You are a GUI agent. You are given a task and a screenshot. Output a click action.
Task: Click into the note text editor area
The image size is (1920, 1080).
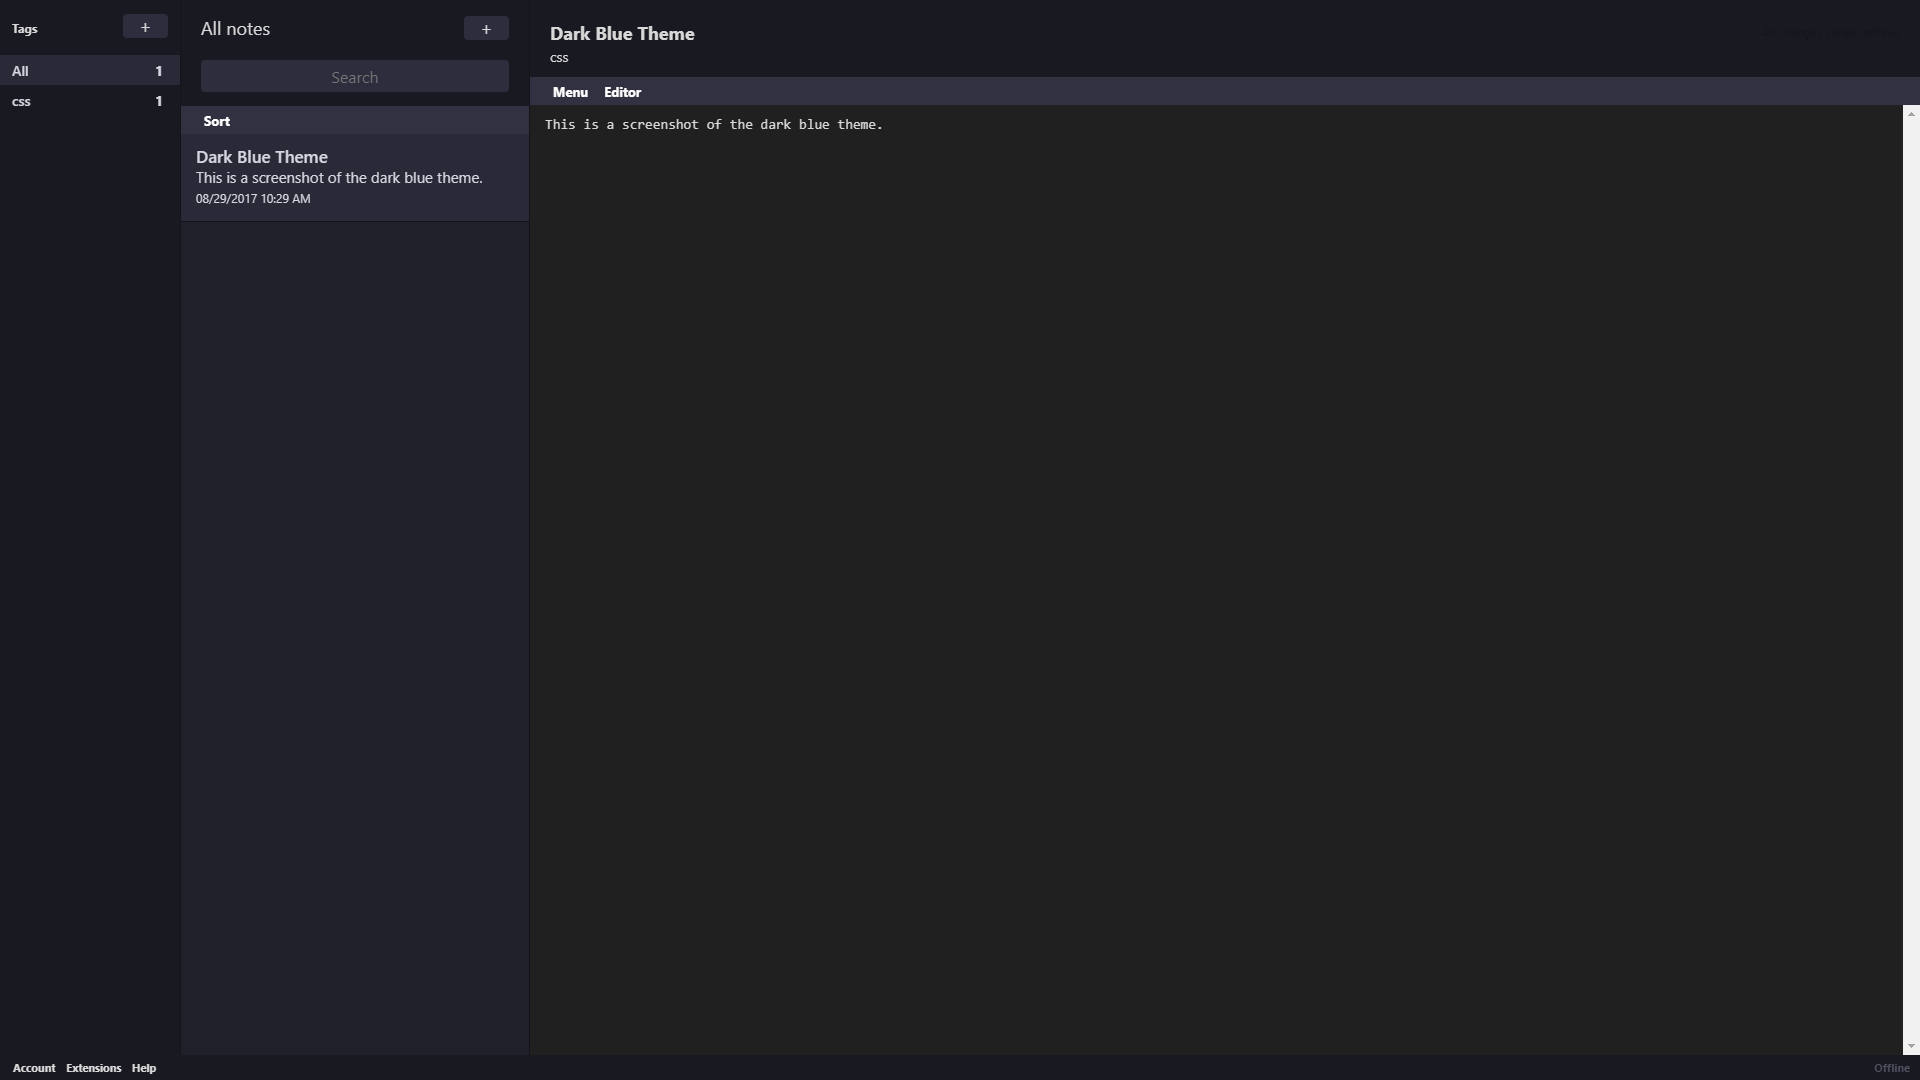[1216, 580]
